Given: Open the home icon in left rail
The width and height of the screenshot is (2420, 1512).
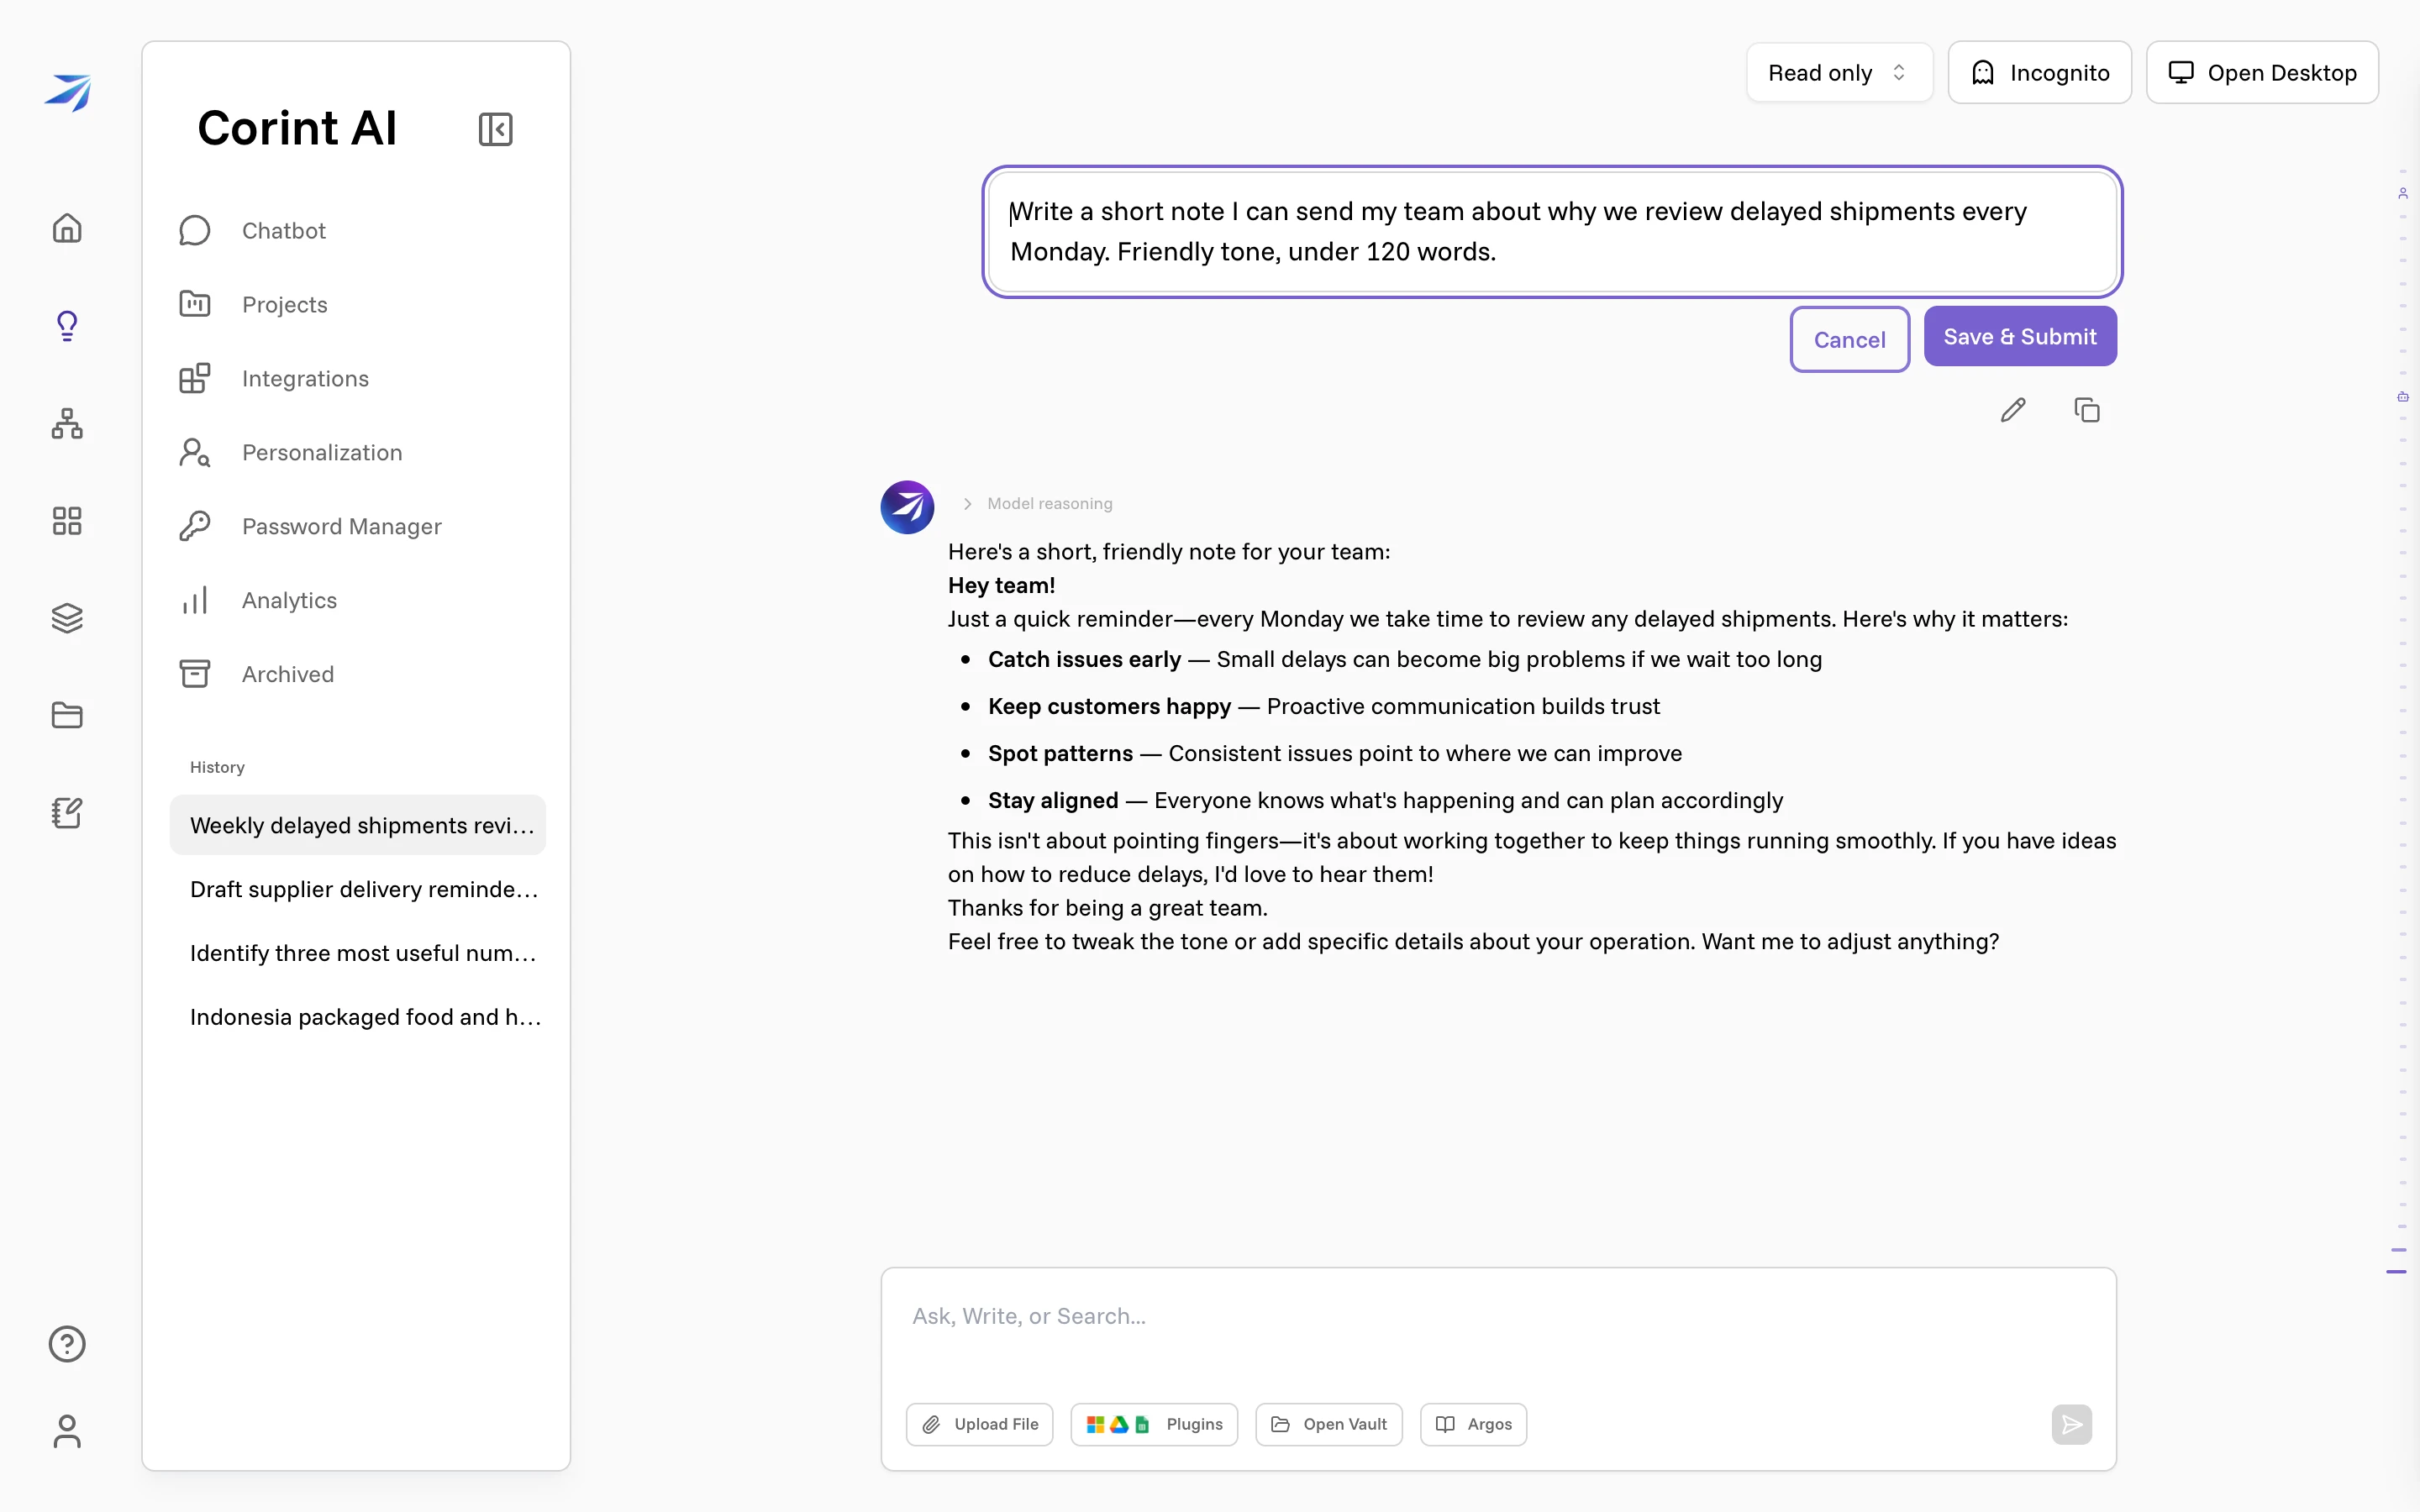Looking at the screenshot, I should pos(67,228).
